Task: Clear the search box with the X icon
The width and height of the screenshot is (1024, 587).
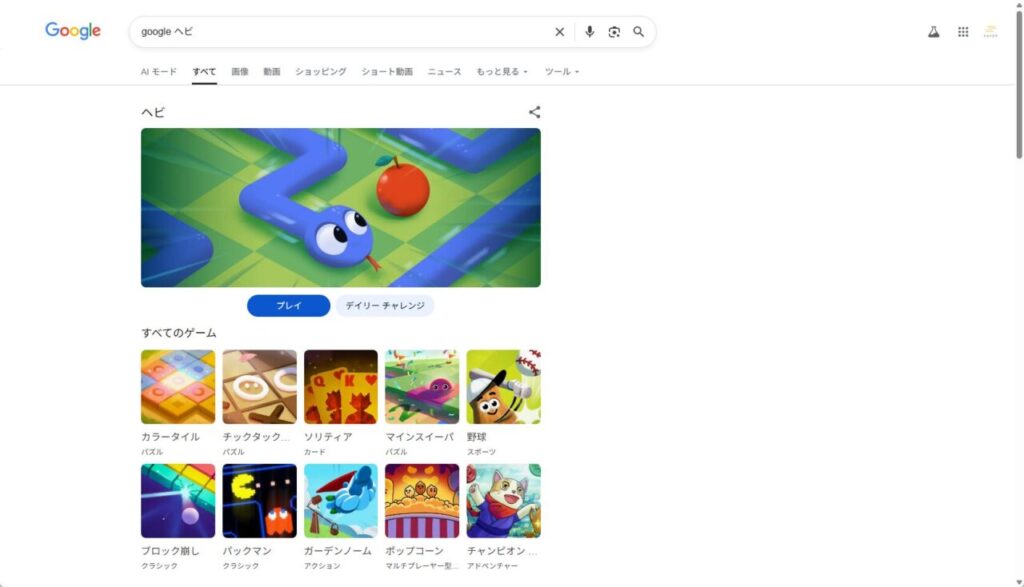Action: (x=560, y=32)
